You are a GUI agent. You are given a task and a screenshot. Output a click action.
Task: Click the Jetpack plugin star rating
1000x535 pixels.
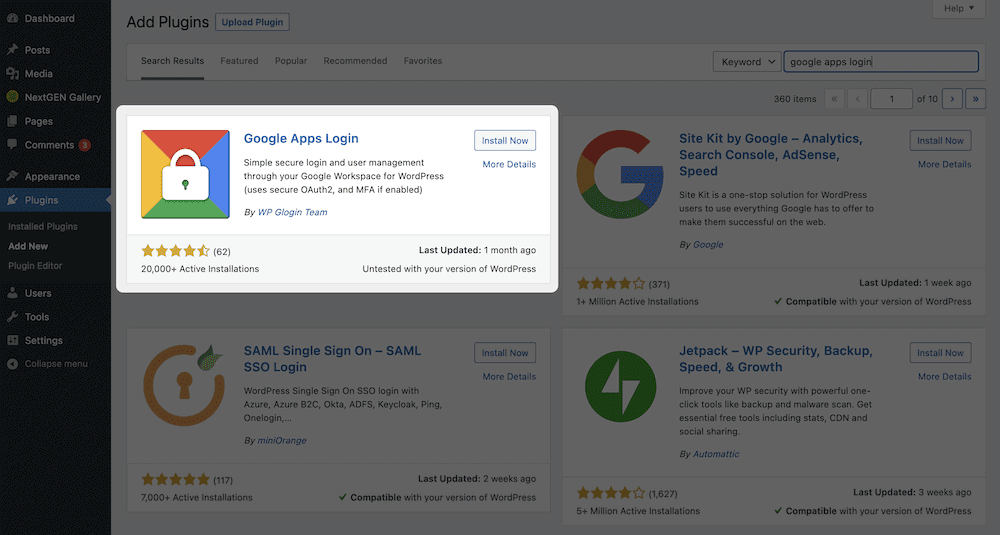click(611, 493)
